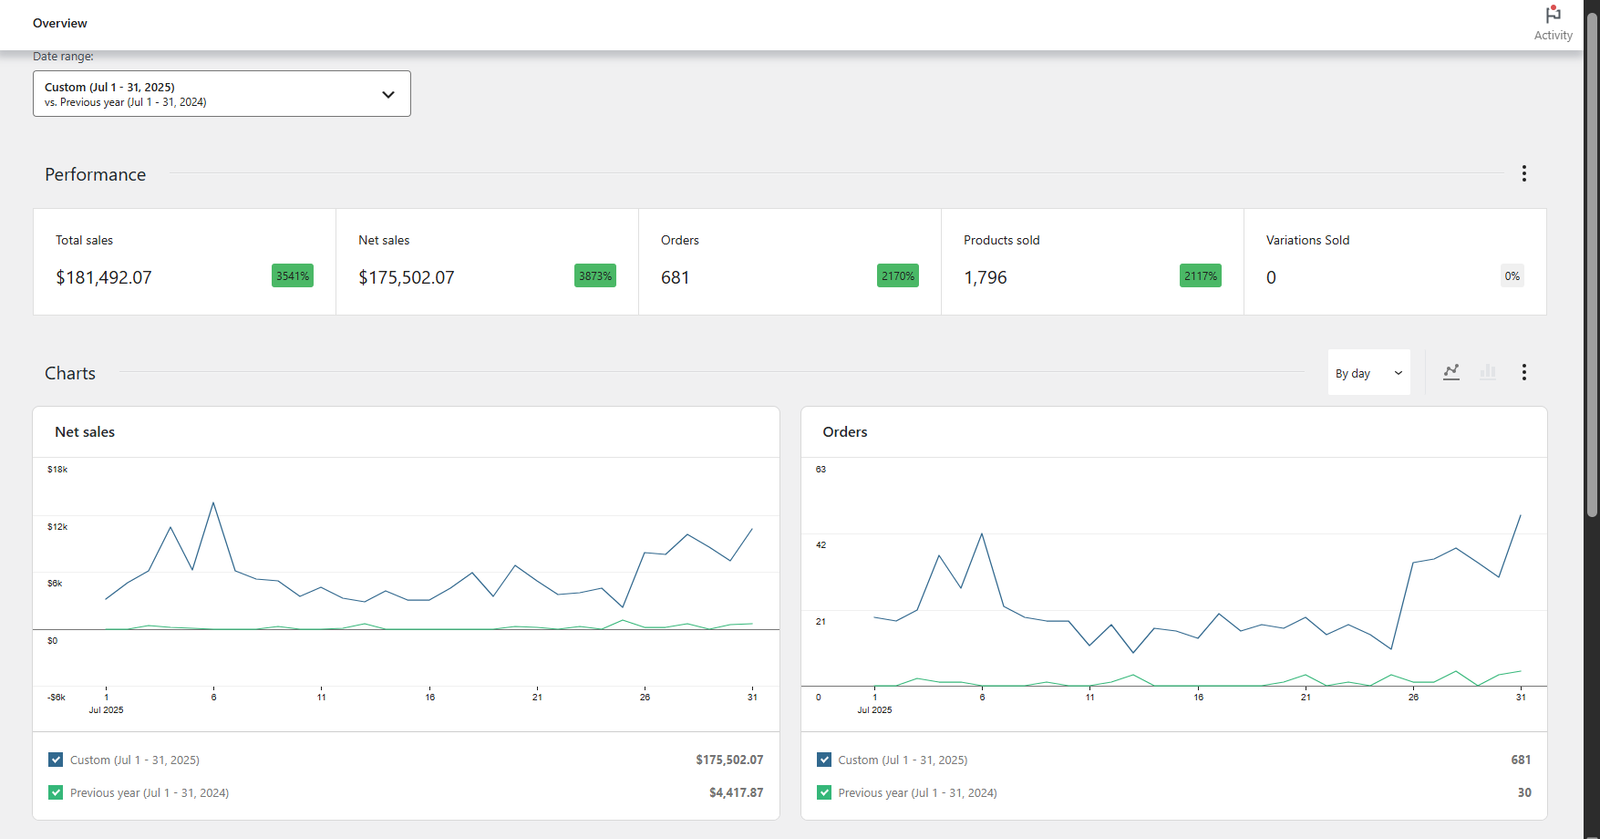Toggle Previous year in Orders chart
Viewport: 1600px width, 839px height.
click(x=824, y=793)
